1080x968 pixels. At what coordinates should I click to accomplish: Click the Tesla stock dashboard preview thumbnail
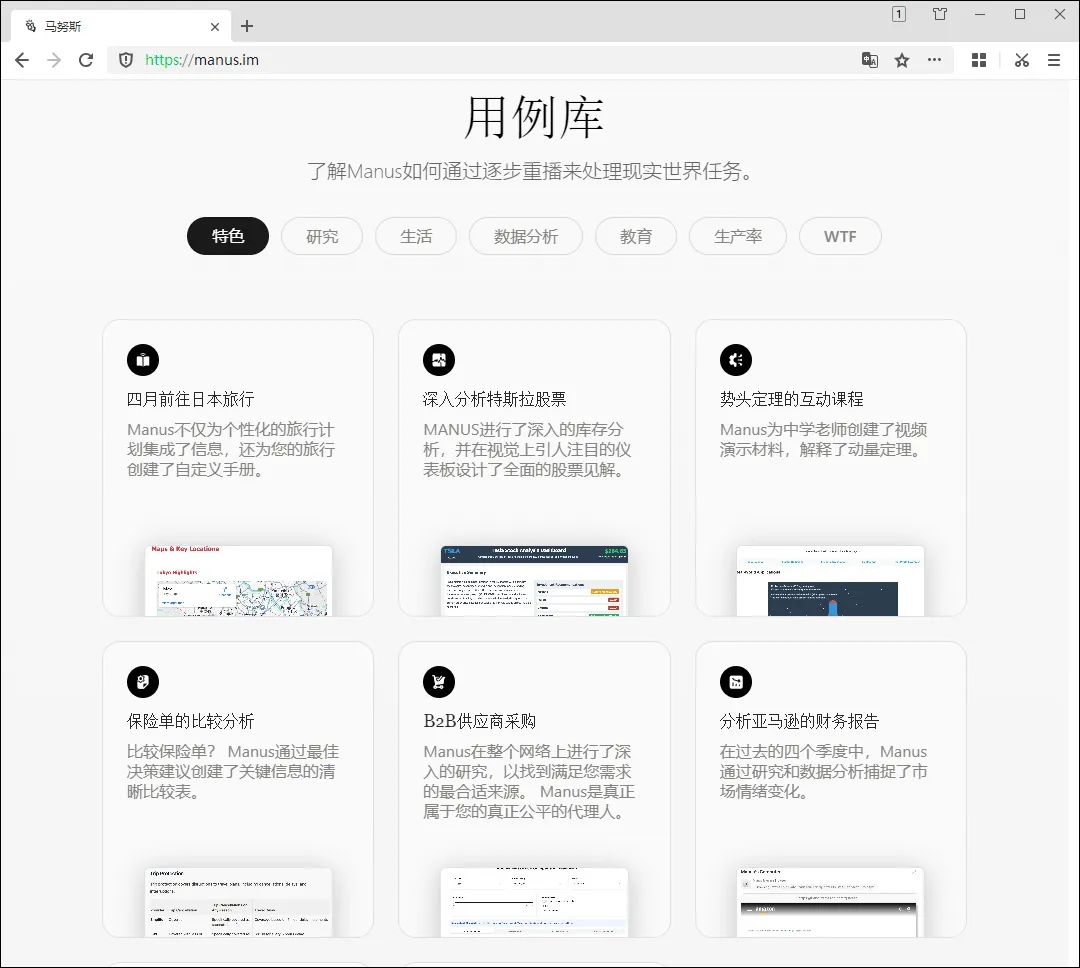pos(534,581)
